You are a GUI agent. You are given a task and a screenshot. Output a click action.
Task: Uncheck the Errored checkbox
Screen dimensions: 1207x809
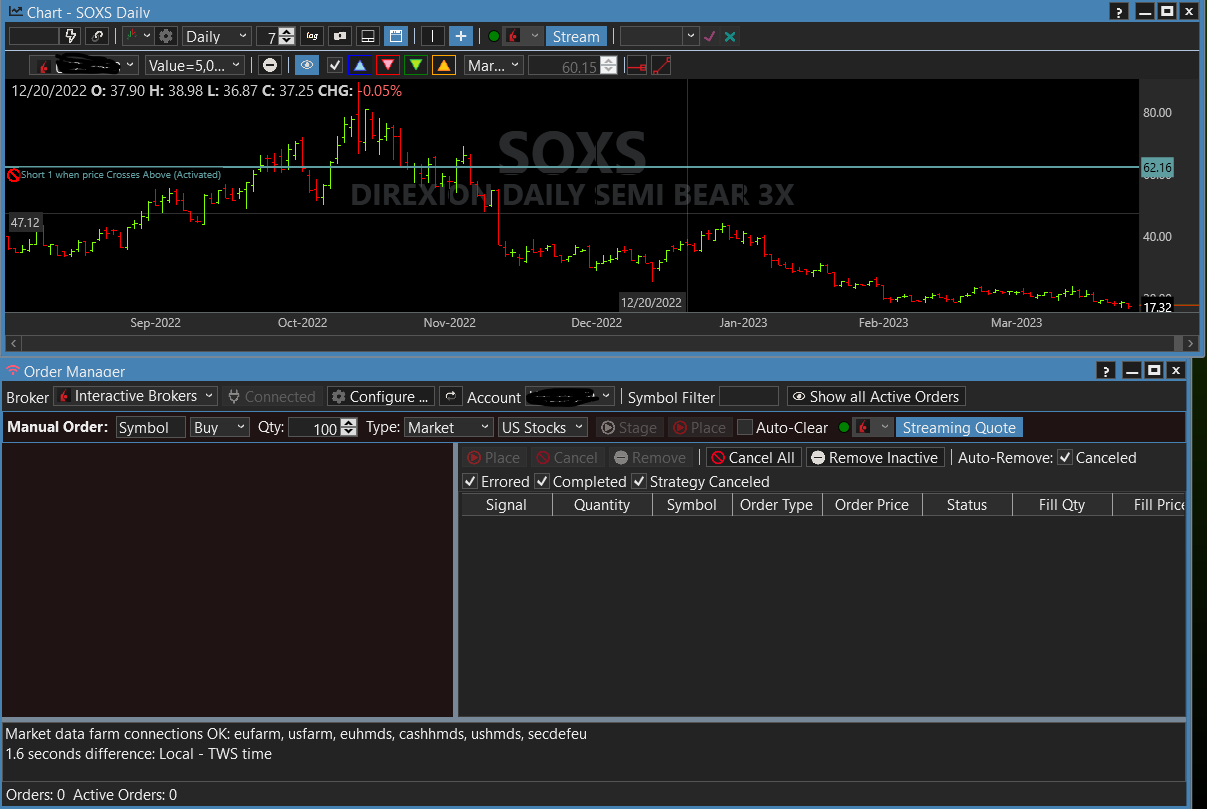point(470,481)
